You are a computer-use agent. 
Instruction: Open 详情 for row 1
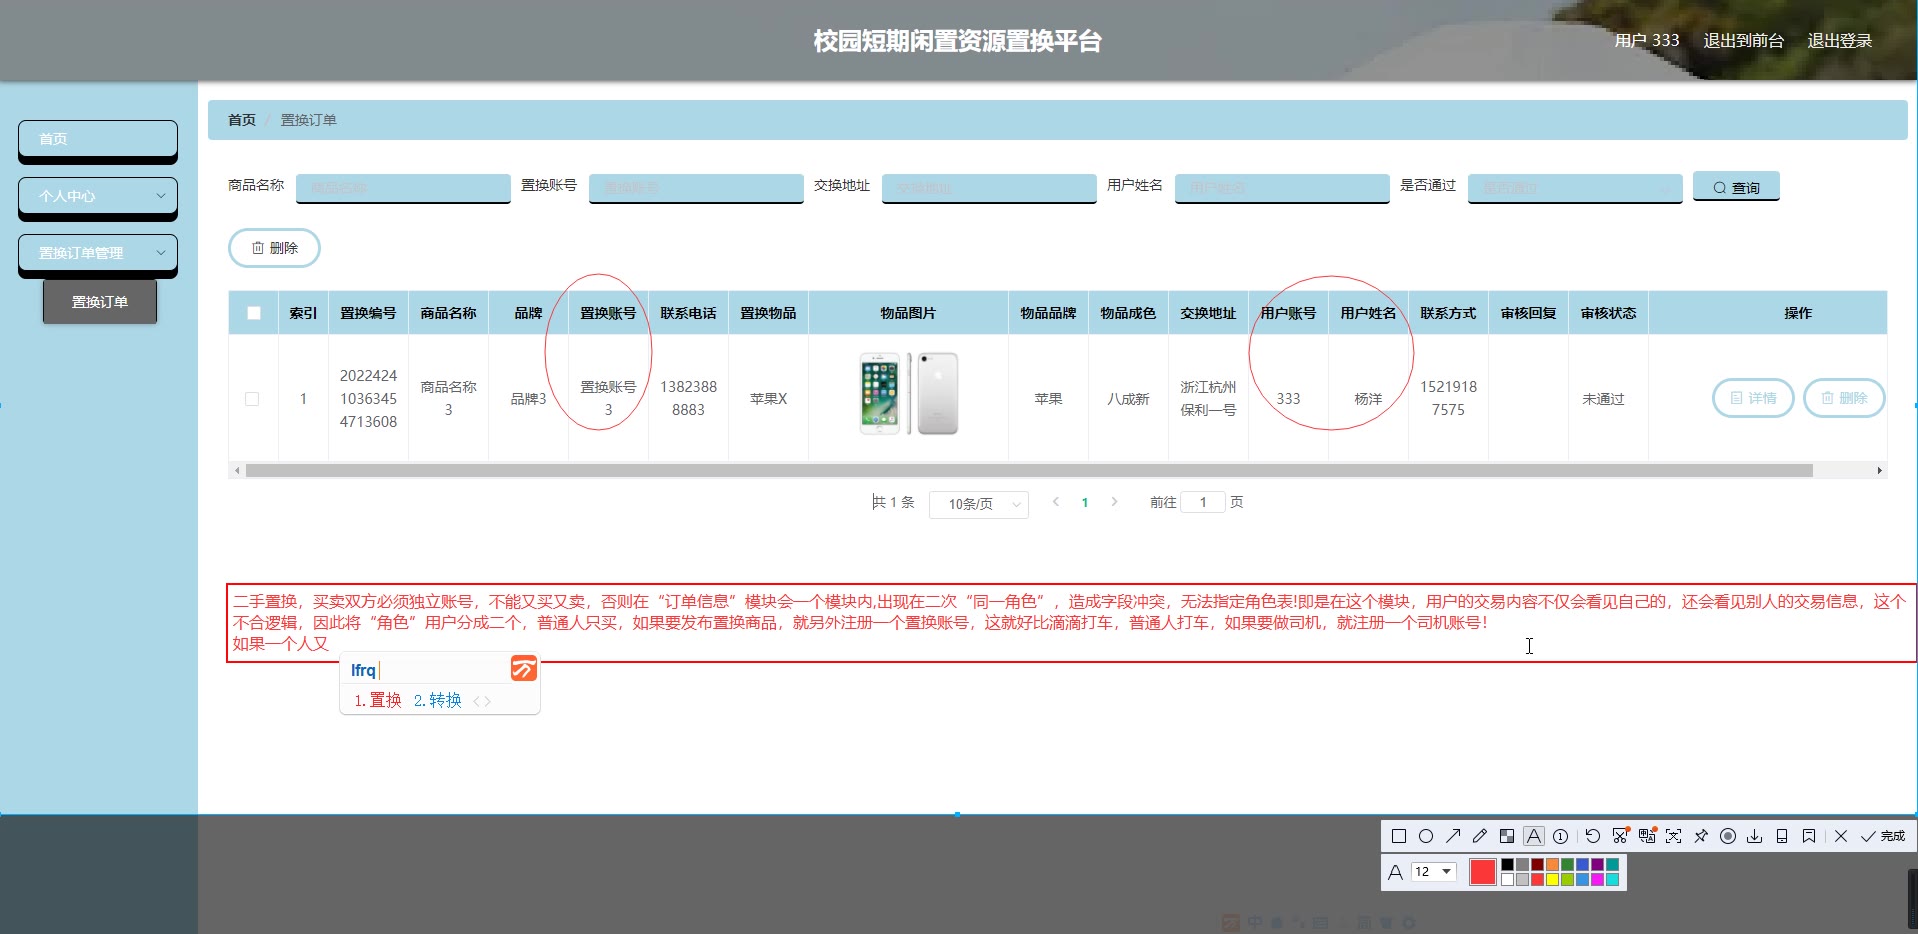click(x=1754, y=398)
